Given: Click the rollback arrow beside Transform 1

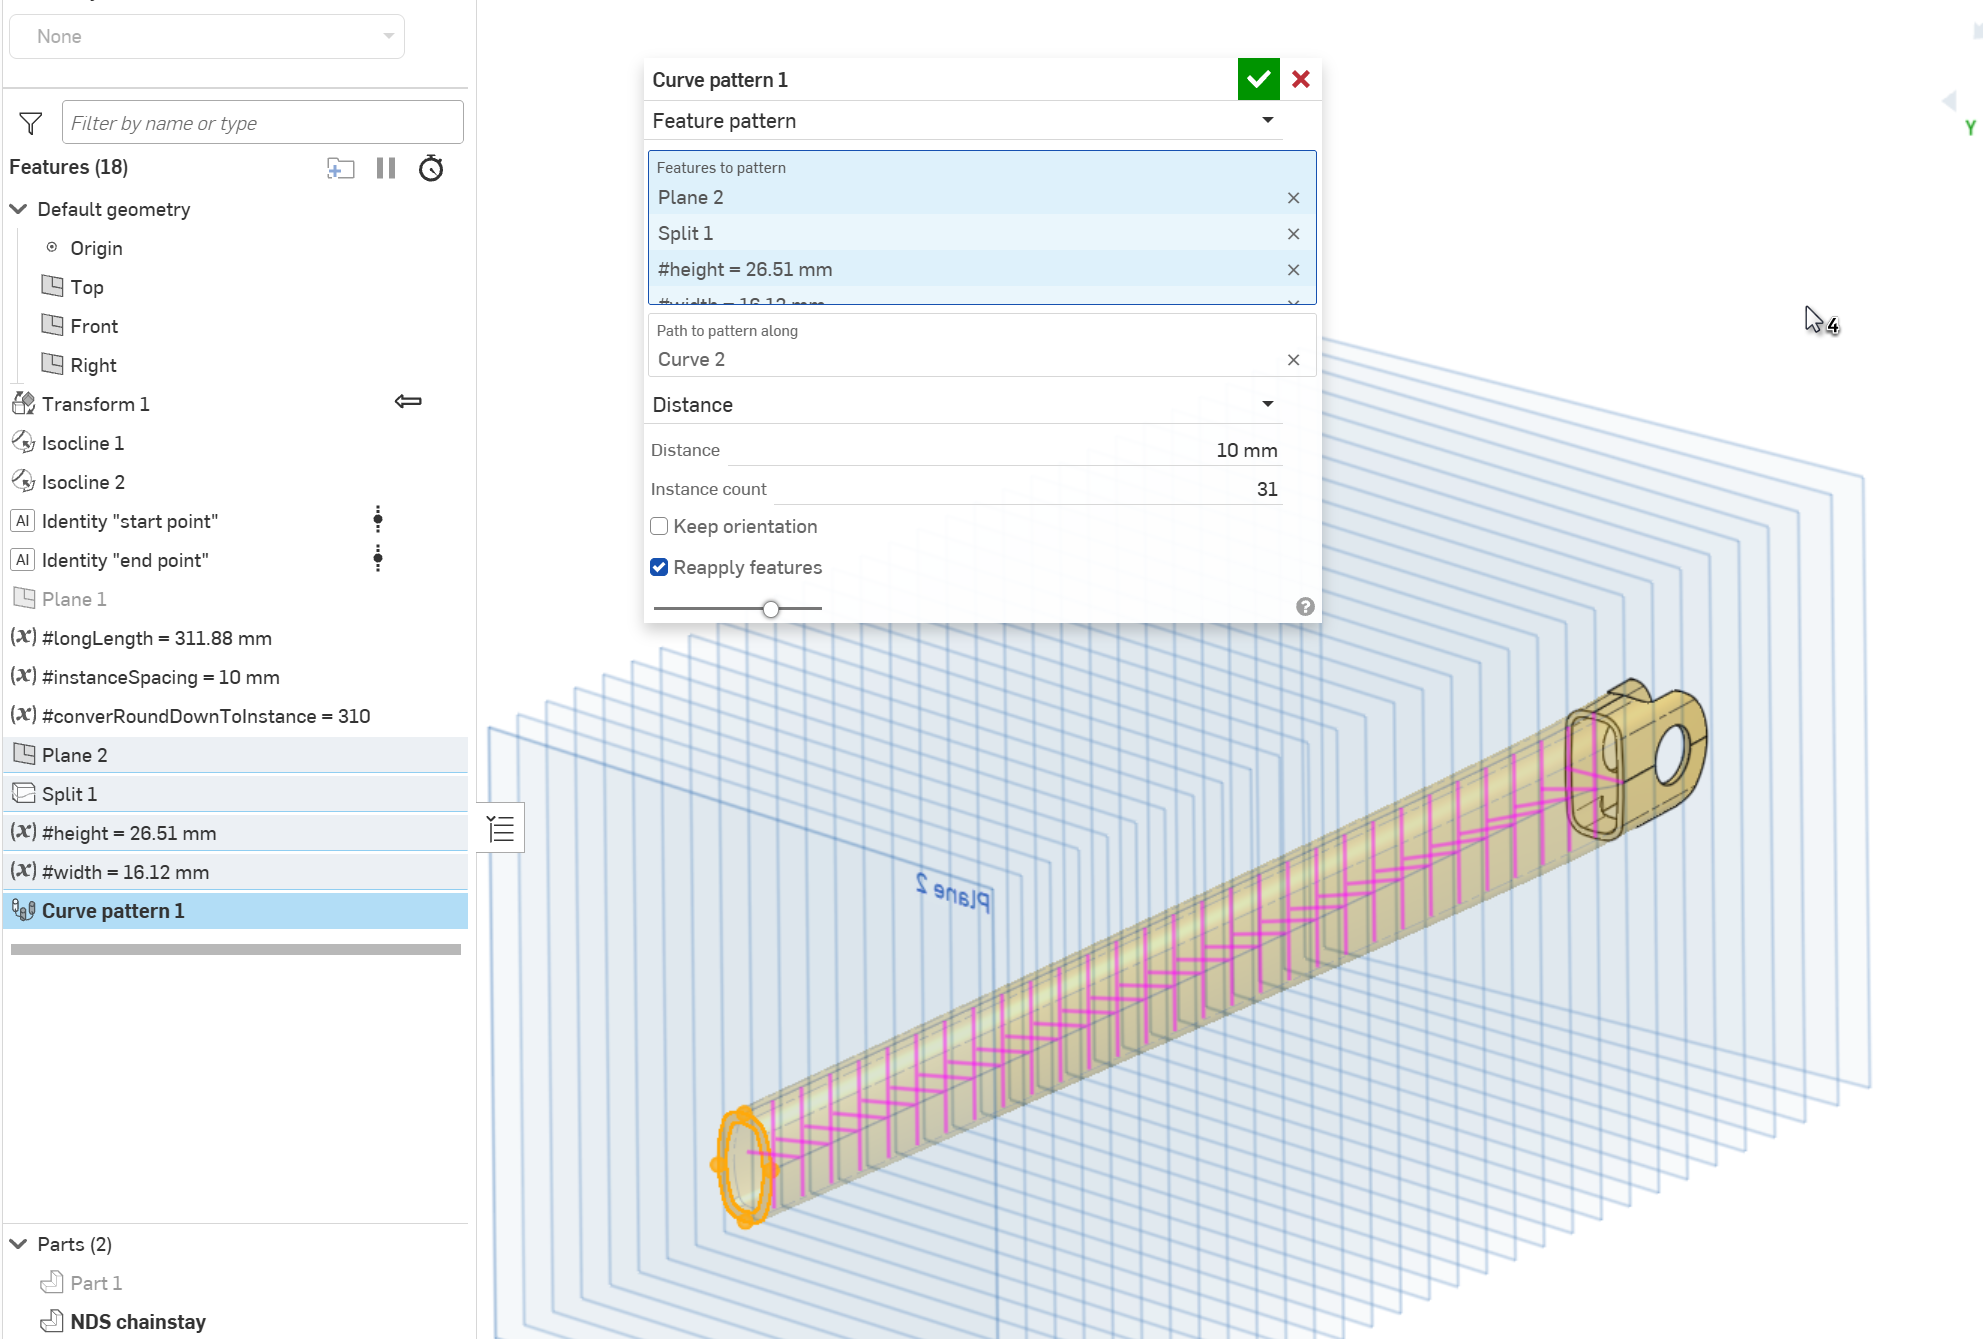Looking at the screenshot, I should (408, 402).
